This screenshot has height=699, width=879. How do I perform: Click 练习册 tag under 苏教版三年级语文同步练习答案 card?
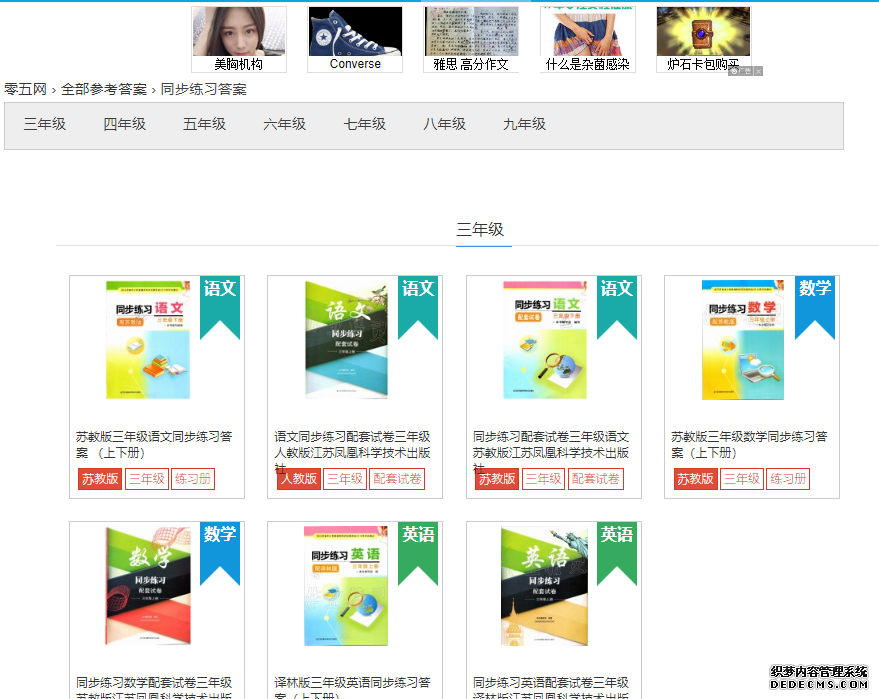click(x=193, y=479)
